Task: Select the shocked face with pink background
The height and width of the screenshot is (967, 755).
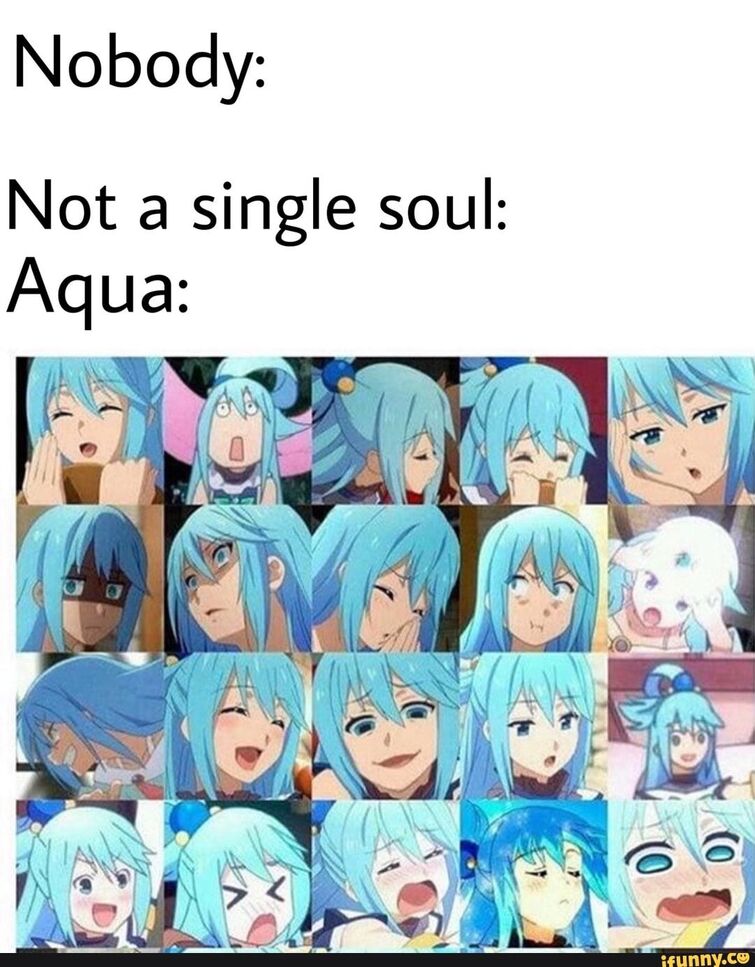Action: point(237,430)
